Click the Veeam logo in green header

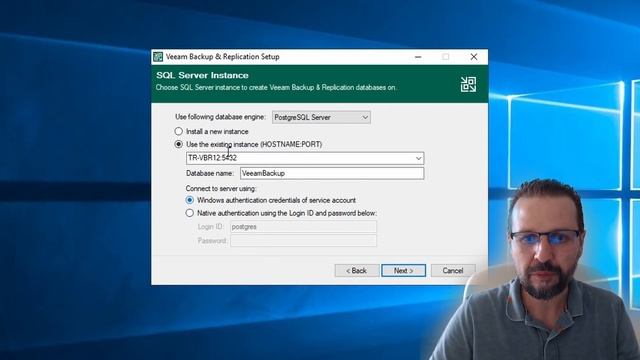(x=468, y=84)
